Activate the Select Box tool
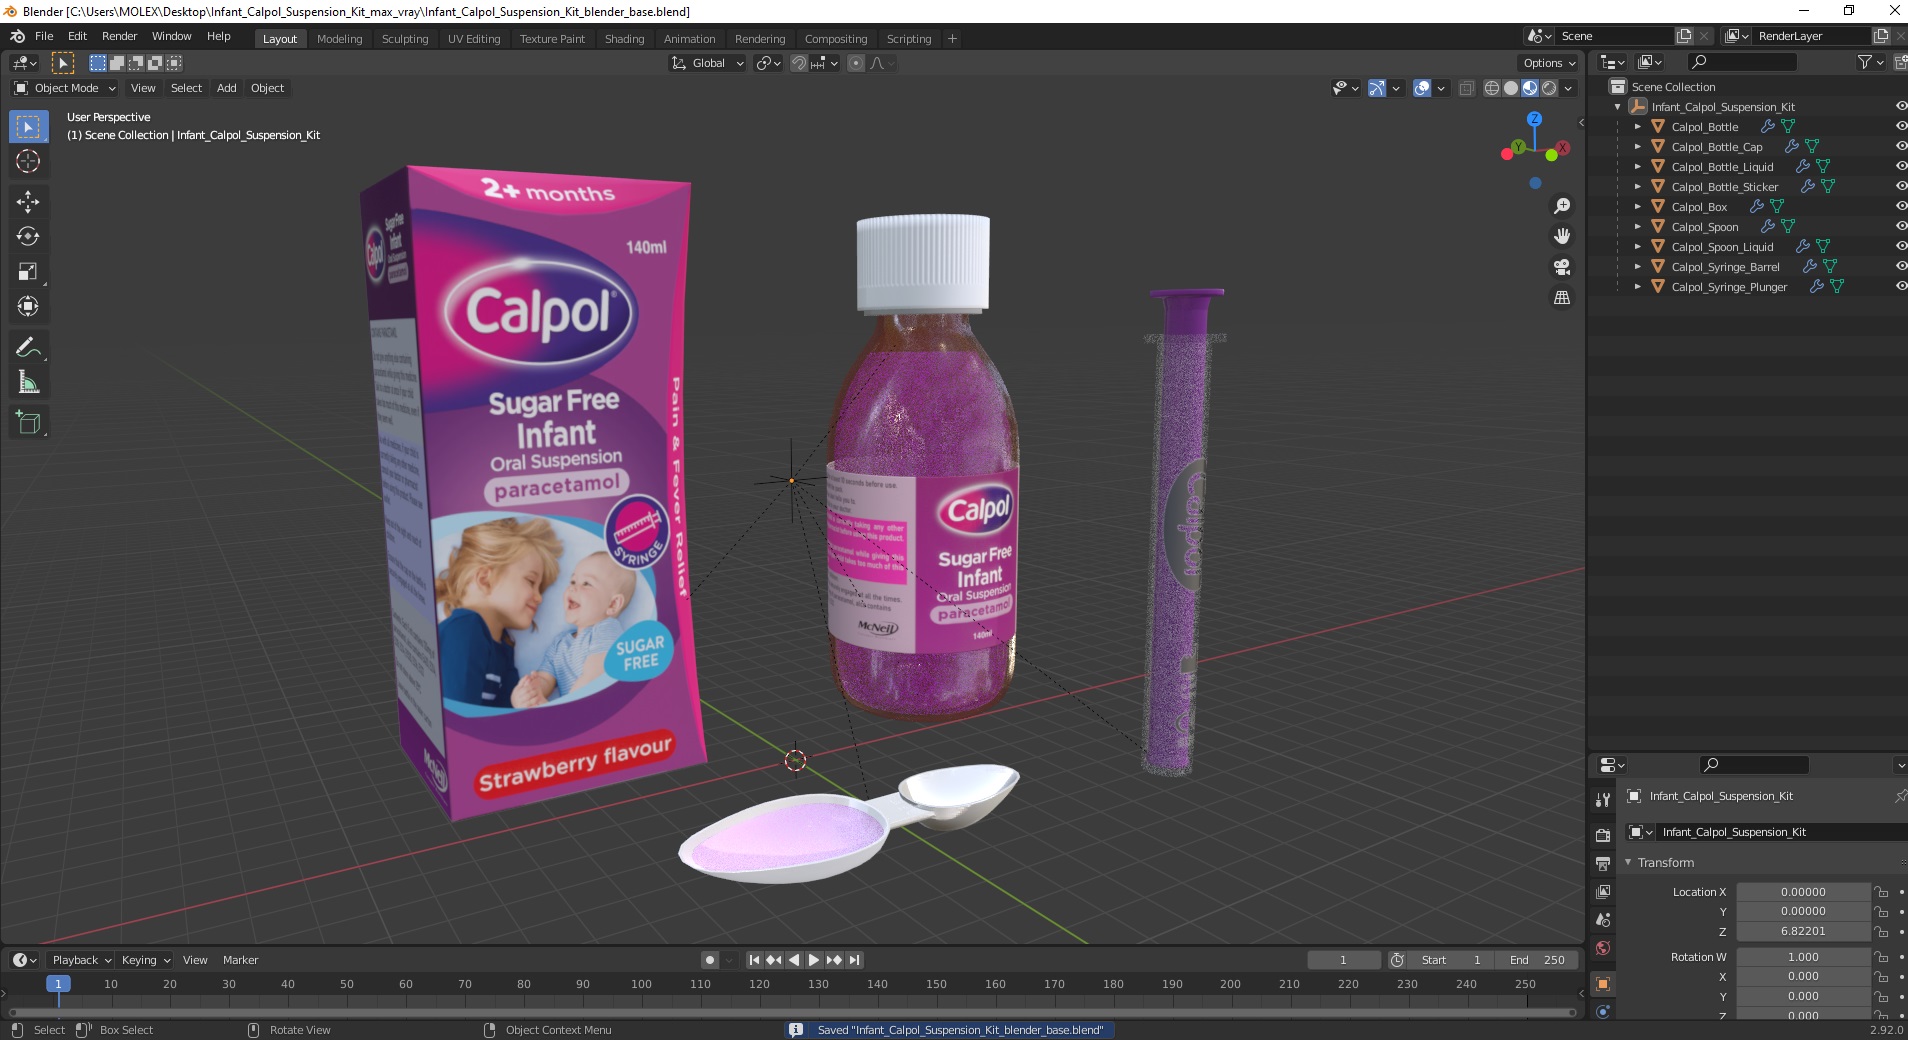1908x1040 pixels. pyautogui.click(x=28, y=126)
